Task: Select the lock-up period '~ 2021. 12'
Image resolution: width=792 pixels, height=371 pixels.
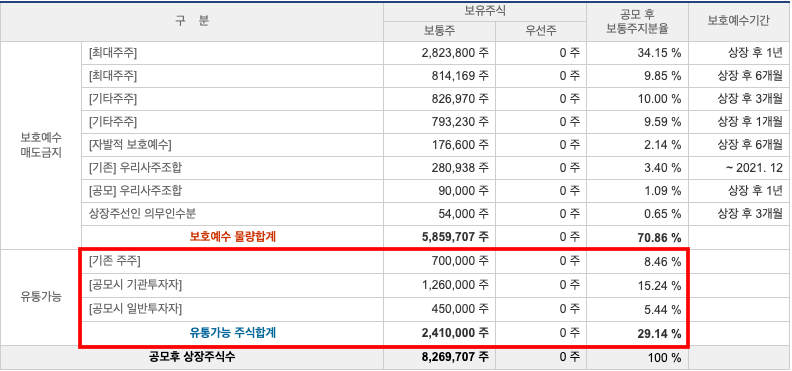Action: (754, 168)
